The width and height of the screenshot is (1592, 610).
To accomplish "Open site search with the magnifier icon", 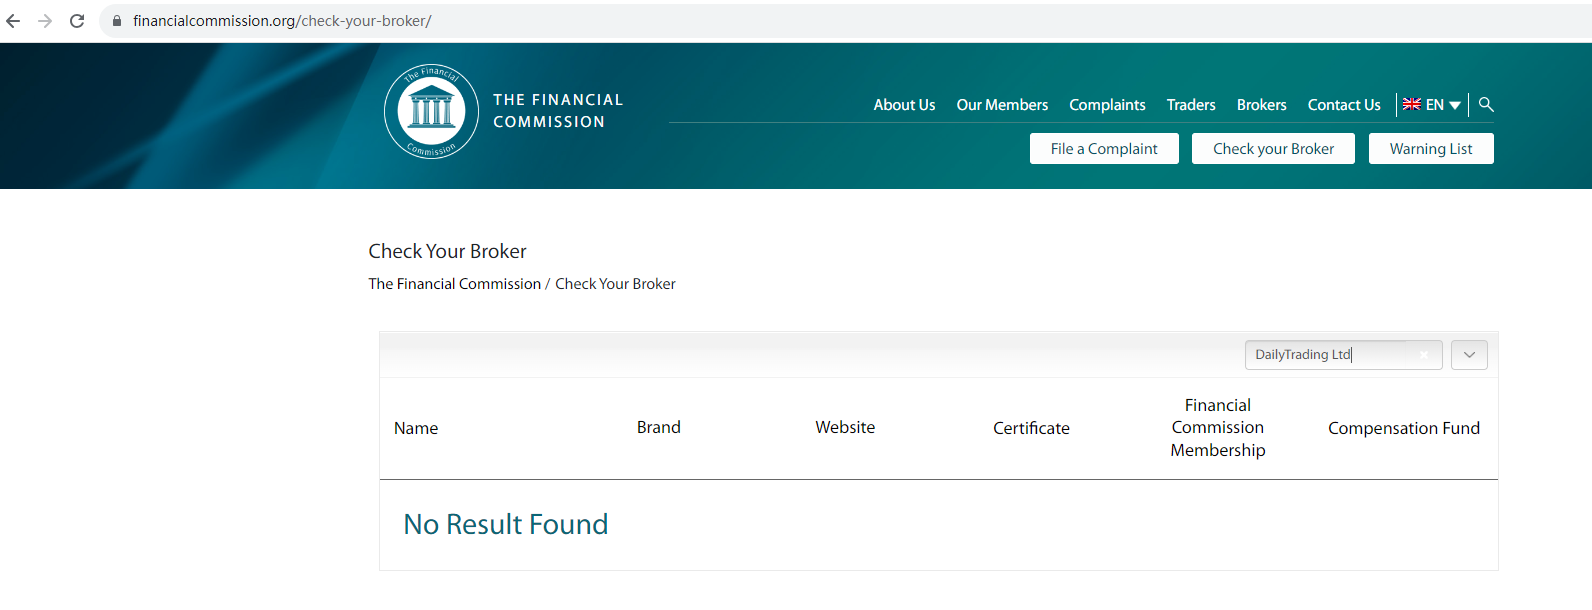I will (x=1486, y=104).
